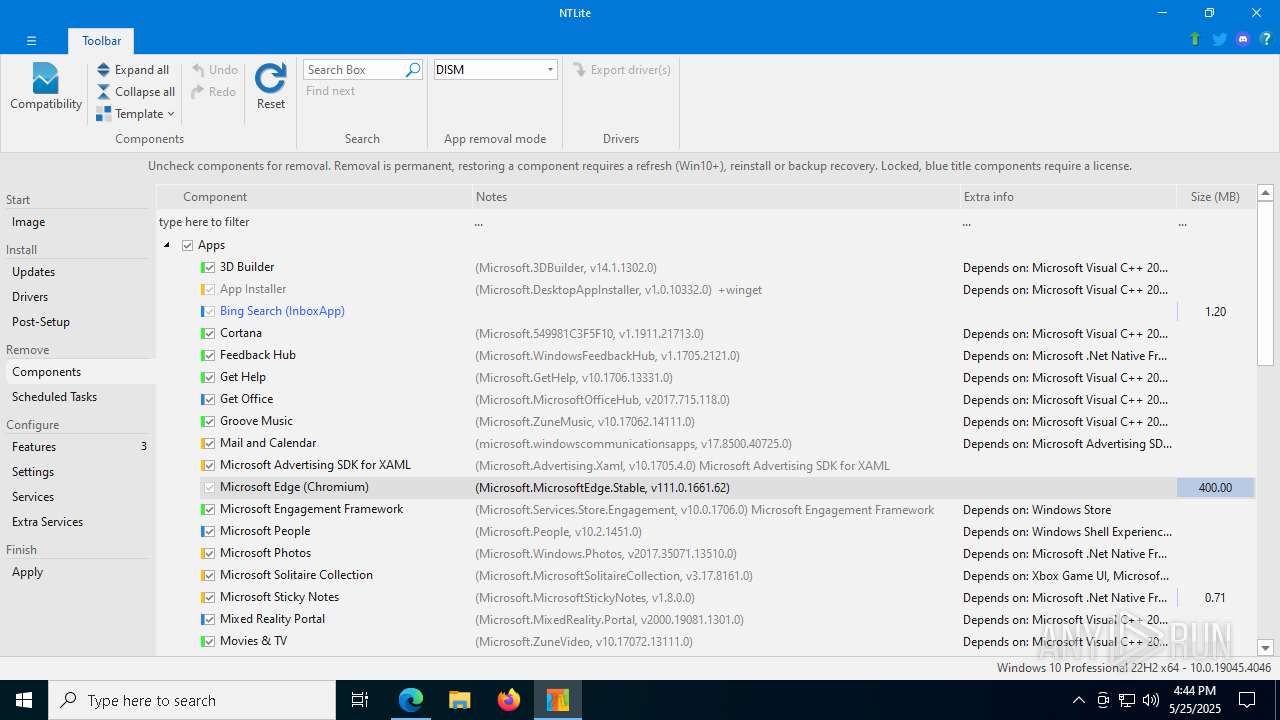
Task: Click the network tray icon
Action: (1126, 700)
